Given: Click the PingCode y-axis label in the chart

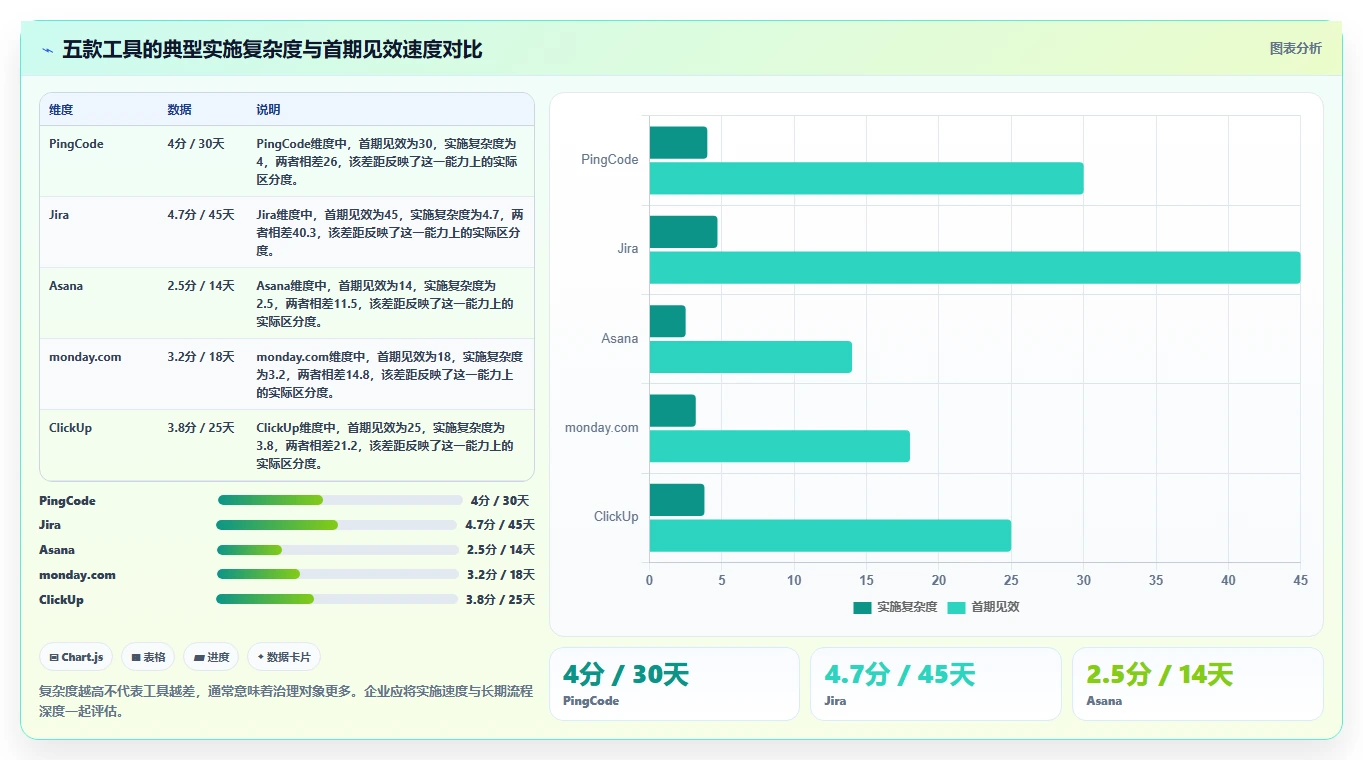Looking at the screenshot, I should (x=609, y=160).
